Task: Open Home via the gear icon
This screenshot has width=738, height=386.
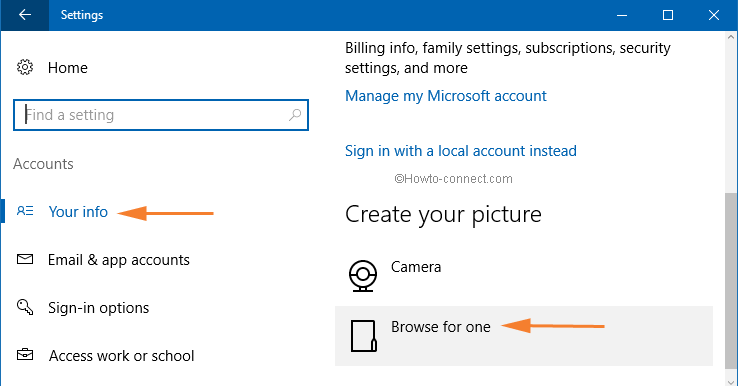Action: tap(25, 67)
